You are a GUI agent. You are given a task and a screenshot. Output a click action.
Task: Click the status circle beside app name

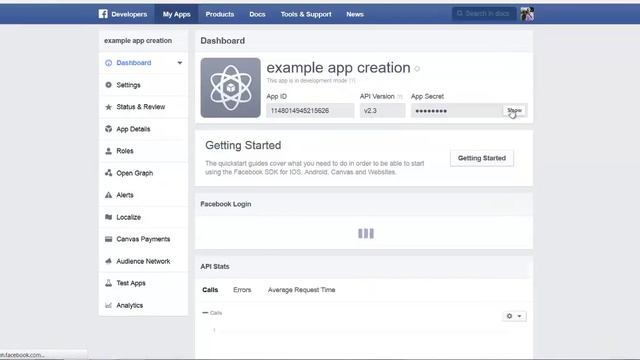[417, 69]
